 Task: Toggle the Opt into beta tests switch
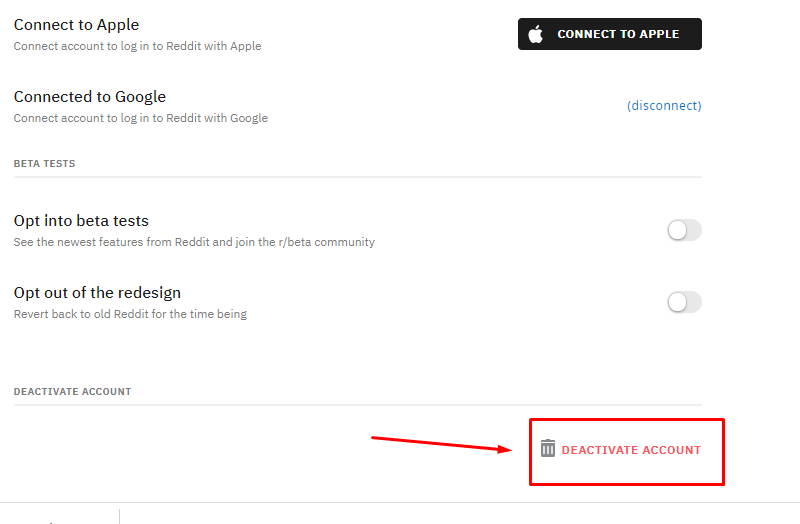[x=684, y=230]
